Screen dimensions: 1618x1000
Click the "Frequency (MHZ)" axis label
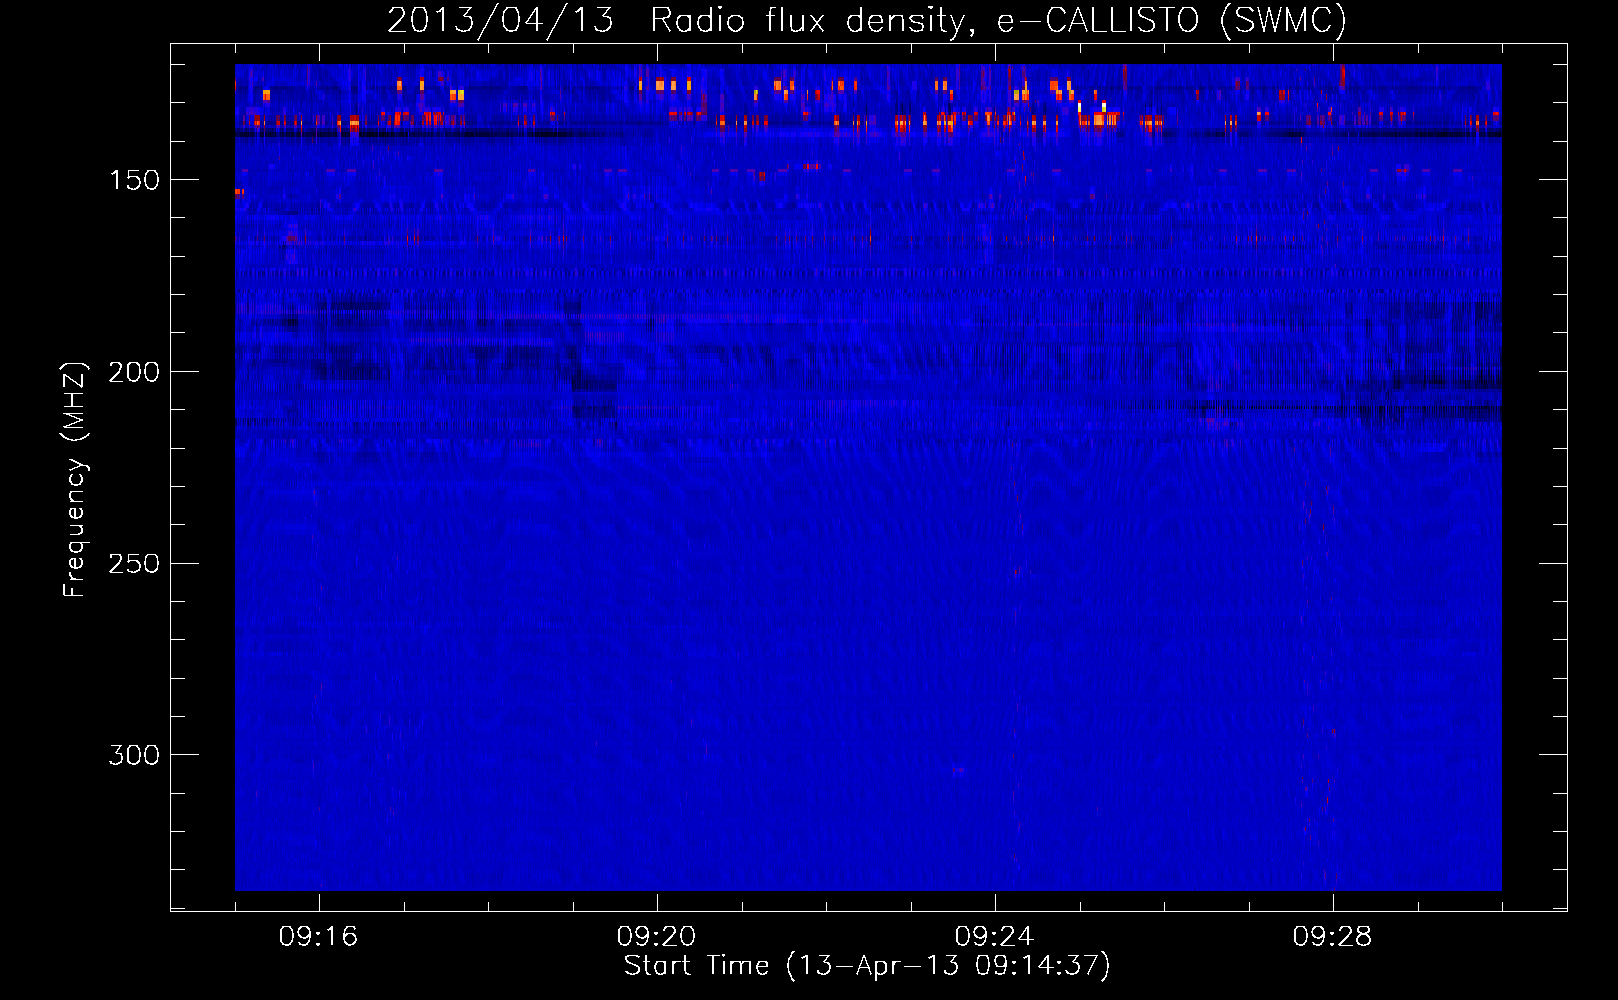point(75,479)
